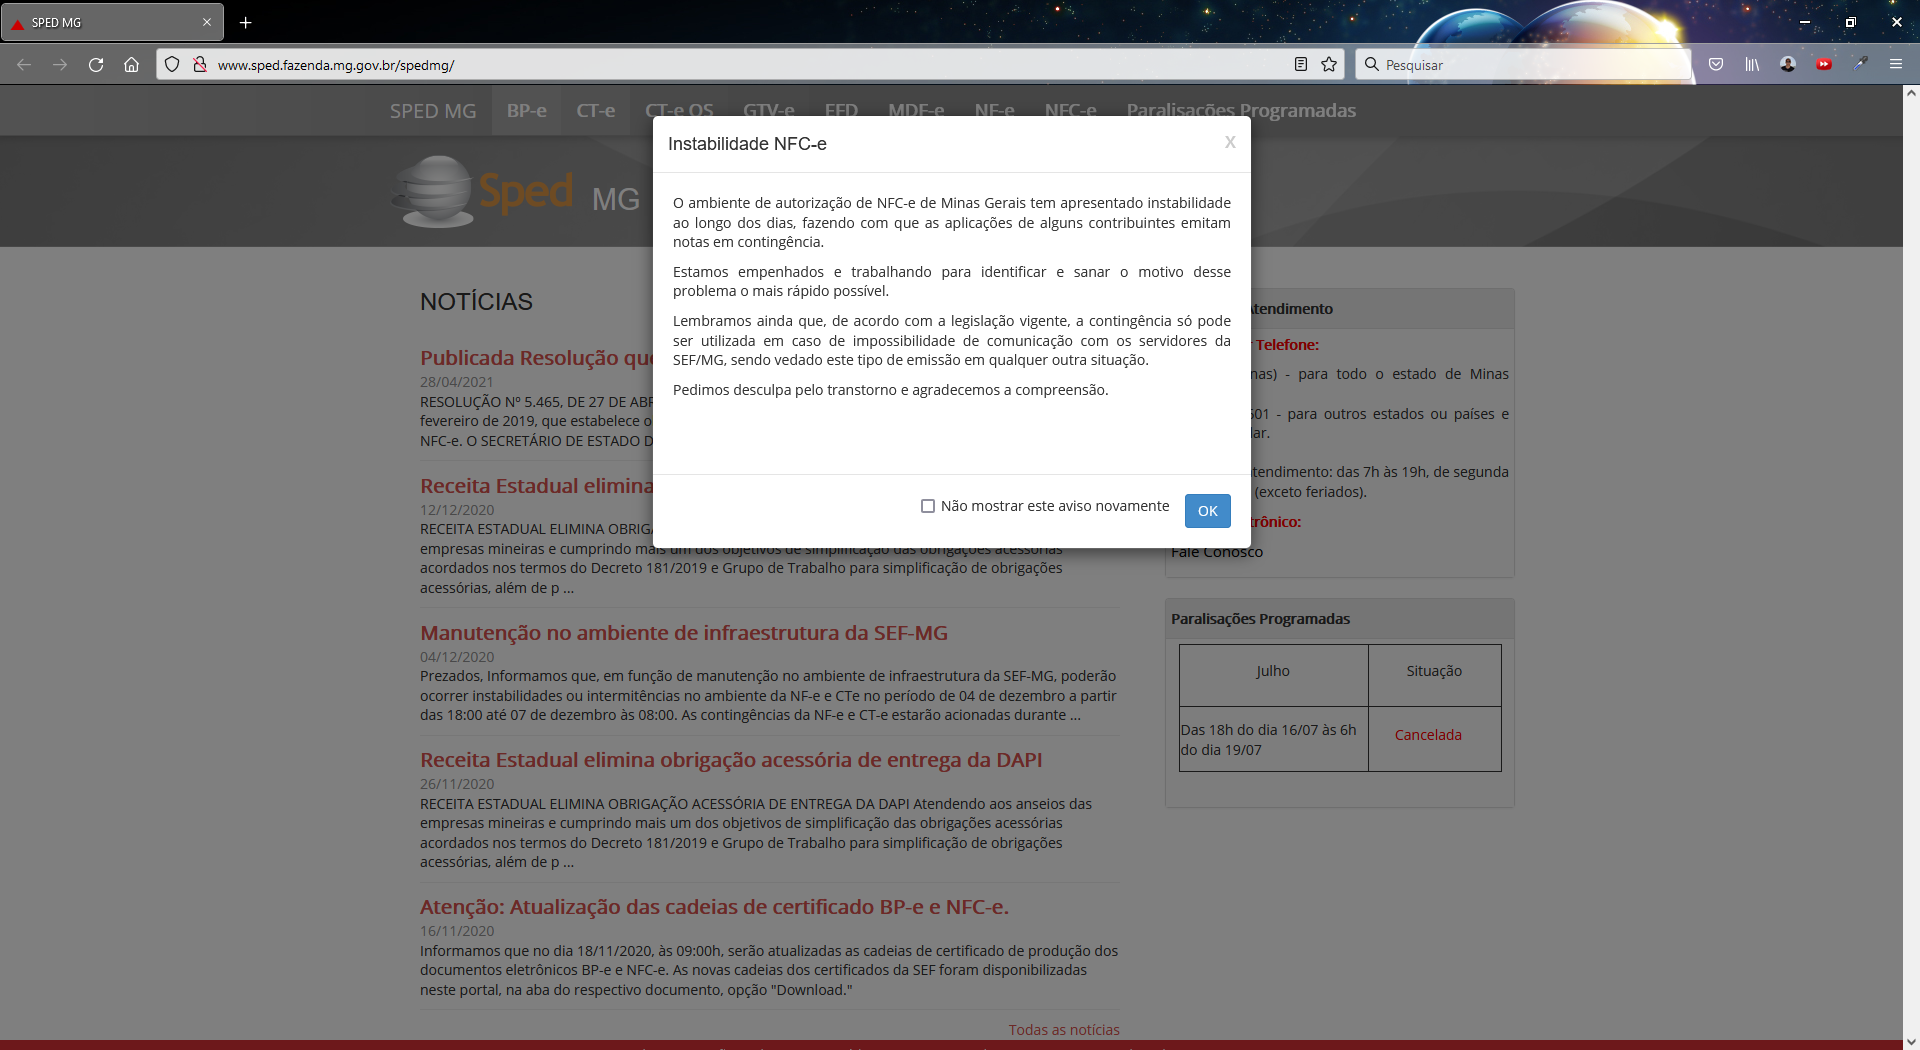
Task: Click the scrollbar down arrow
Action: [x=1911, y=1041]
